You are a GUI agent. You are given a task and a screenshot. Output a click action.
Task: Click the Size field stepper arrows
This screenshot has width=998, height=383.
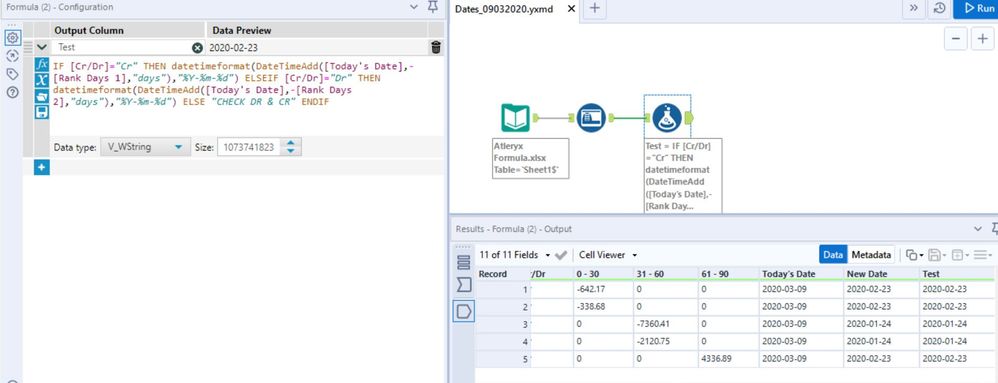291,147
